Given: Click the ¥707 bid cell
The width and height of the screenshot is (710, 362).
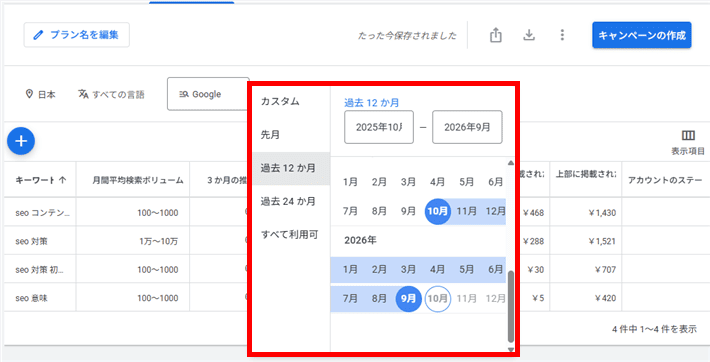Looking at the screenshot, I should coord(604,270).
